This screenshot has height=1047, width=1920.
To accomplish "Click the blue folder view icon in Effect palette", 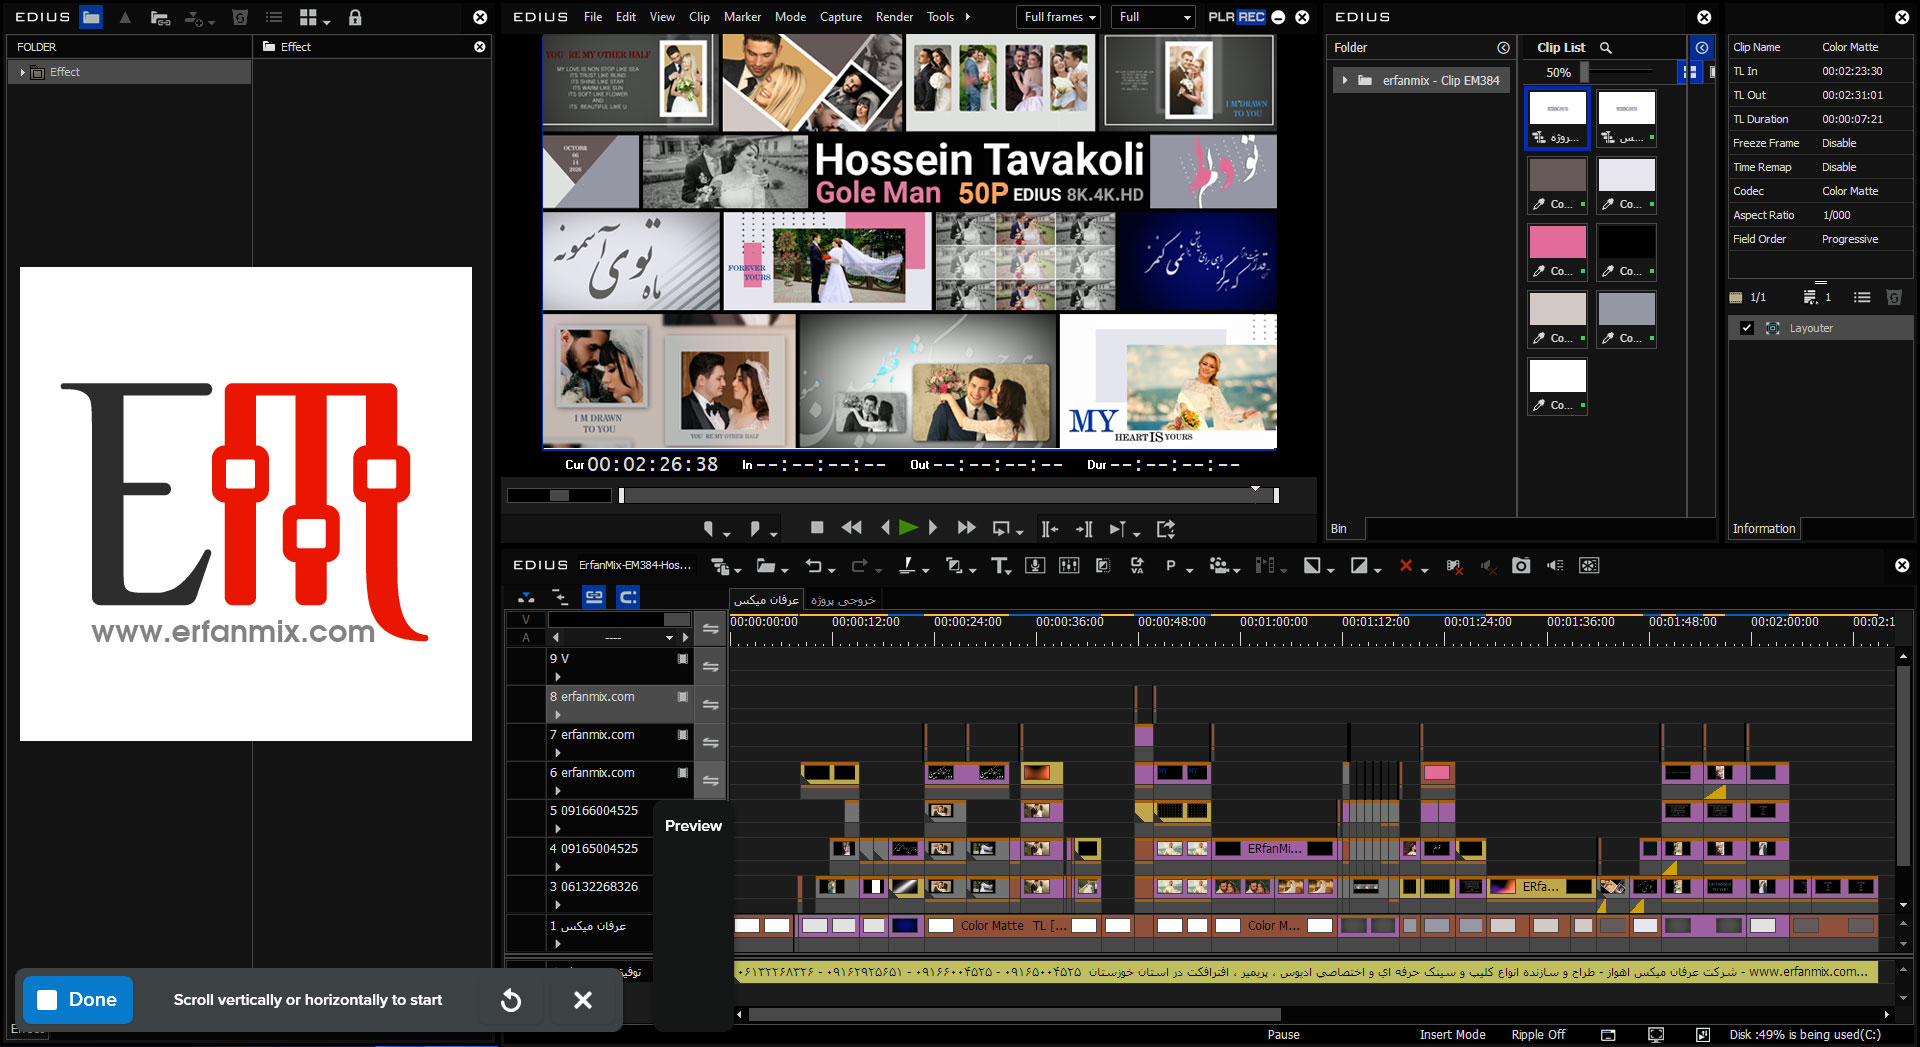I will click(x=91, y=17).
